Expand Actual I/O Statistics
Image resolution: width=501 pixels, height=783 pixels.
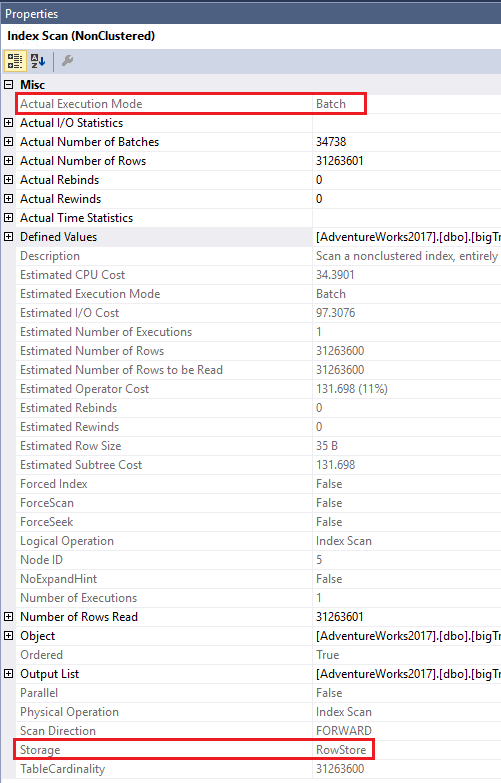8,122
